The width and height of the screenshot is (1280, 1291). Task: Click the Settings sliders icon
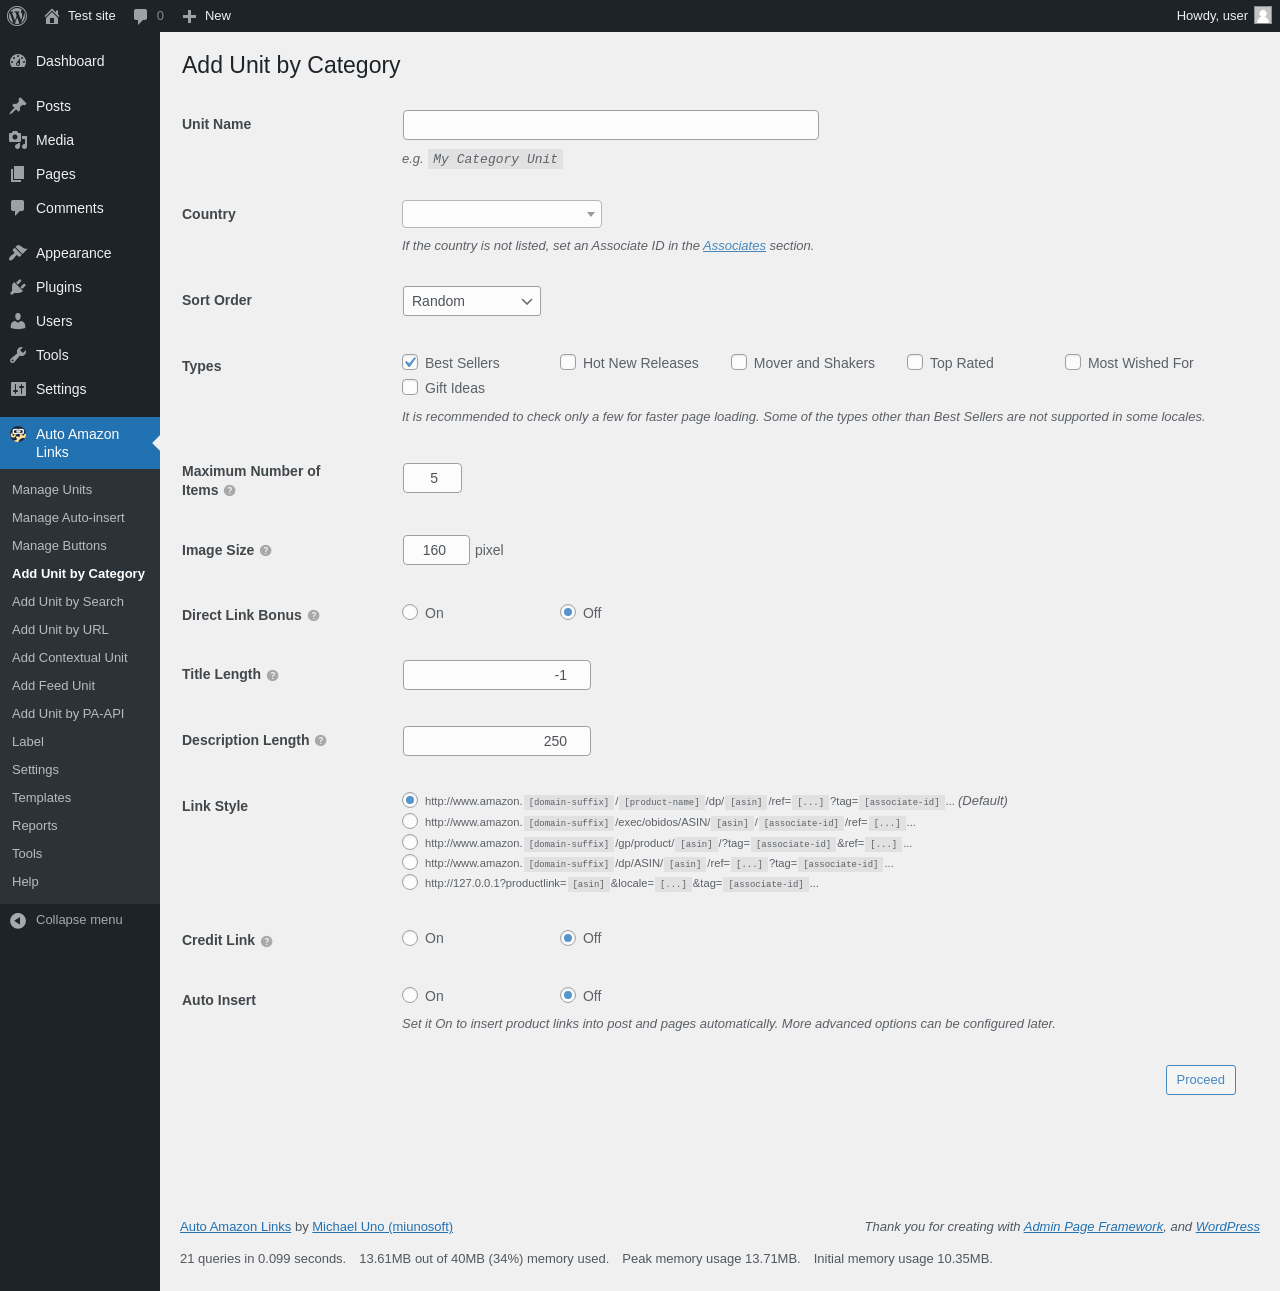[x=18, y=389]
